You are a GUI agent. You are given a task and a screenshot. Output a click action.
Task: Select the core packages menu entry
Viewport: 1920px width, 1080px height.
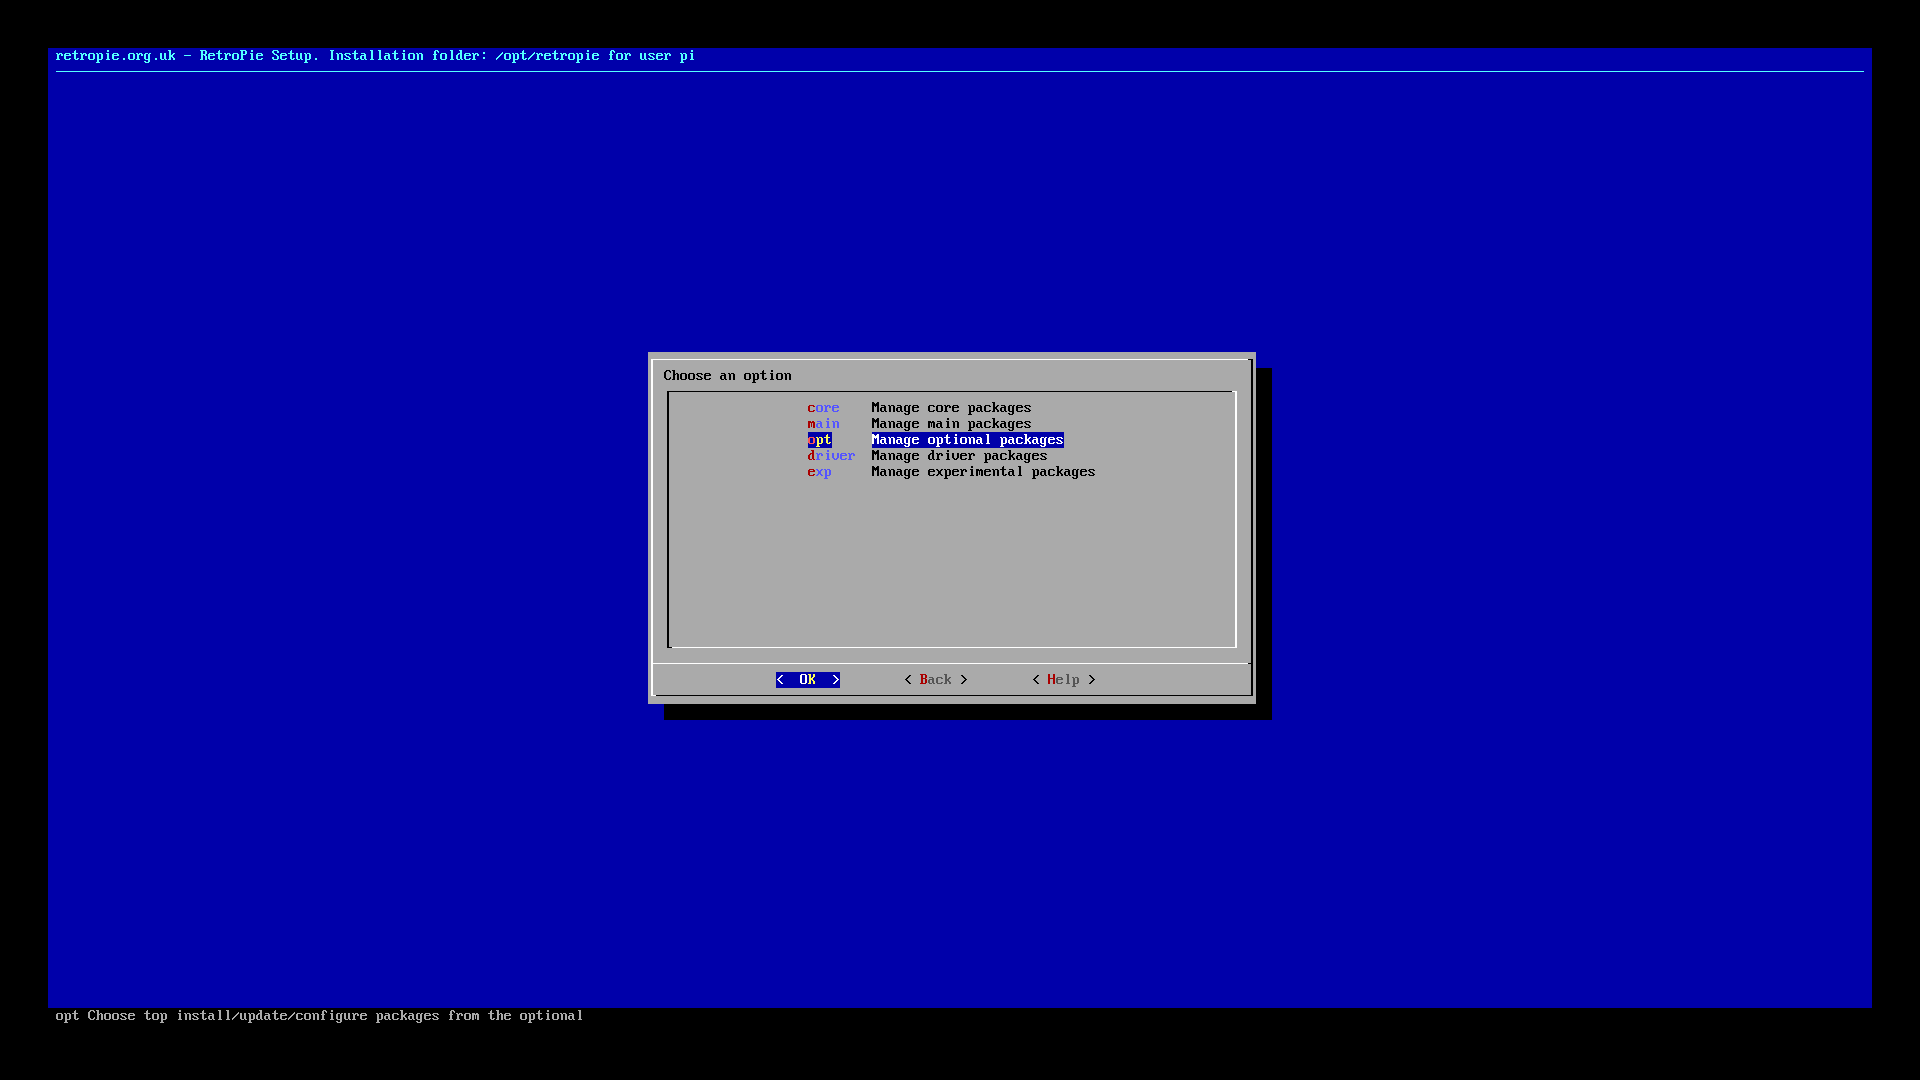click(x=919, y=408)
